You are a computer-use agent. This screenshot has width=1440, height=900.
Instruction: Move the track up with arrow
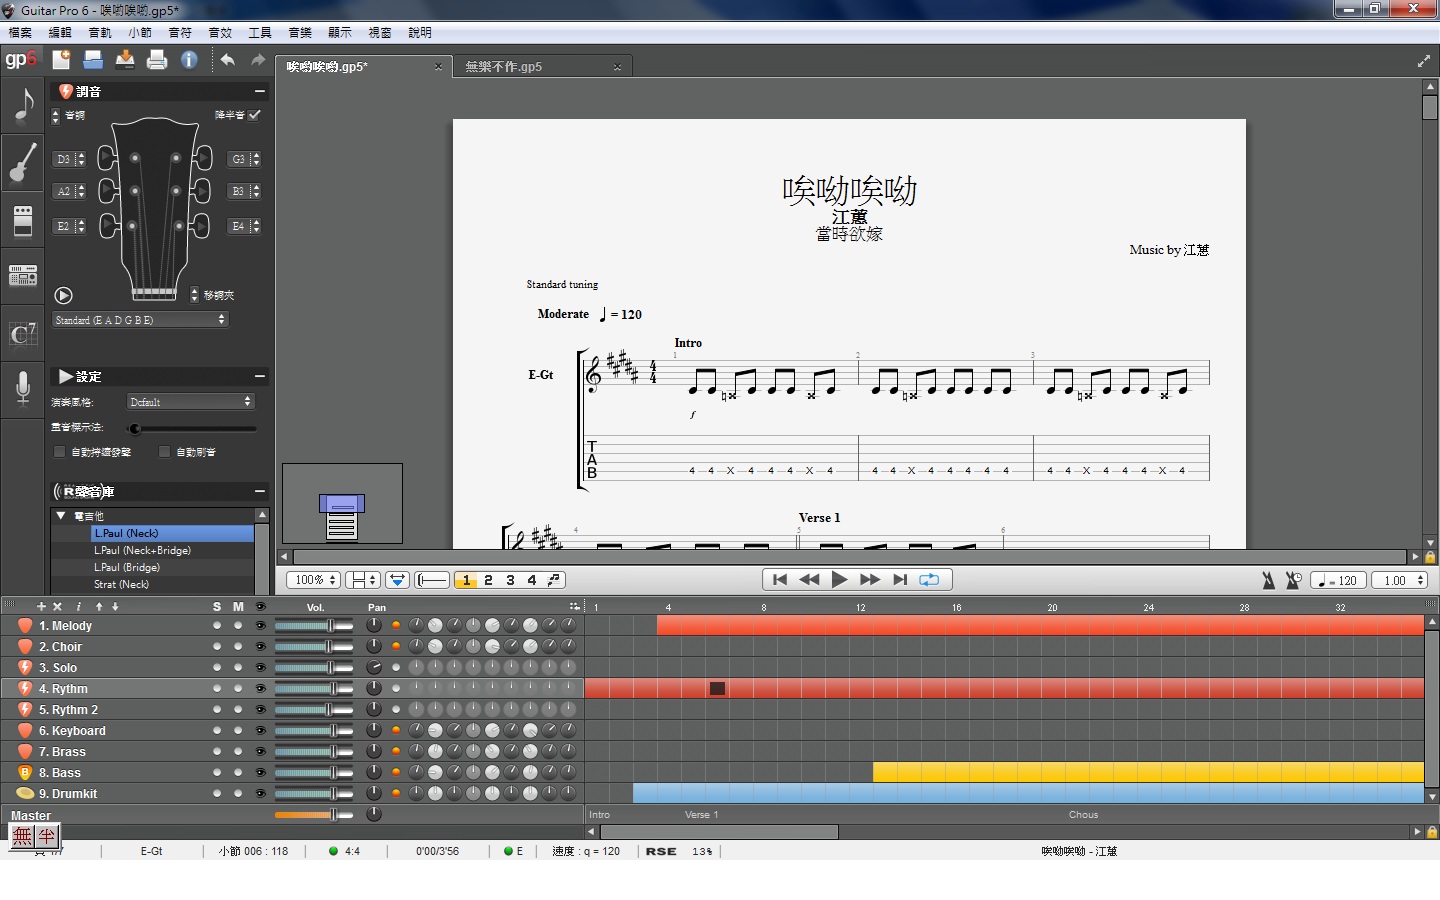click(99, 606)
